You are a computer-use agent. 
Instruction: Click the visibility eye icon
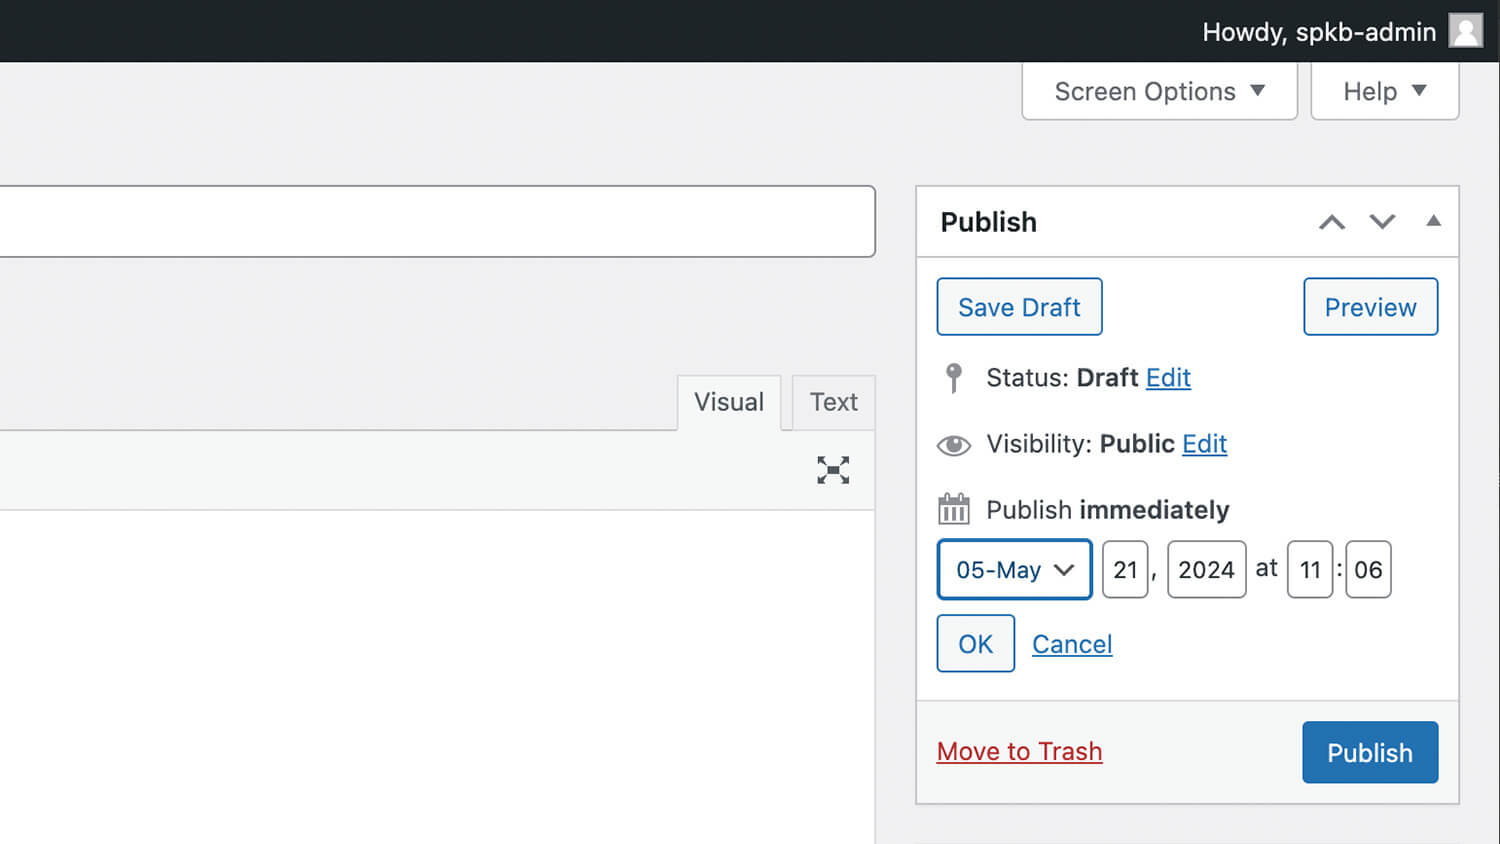(953, 445)
